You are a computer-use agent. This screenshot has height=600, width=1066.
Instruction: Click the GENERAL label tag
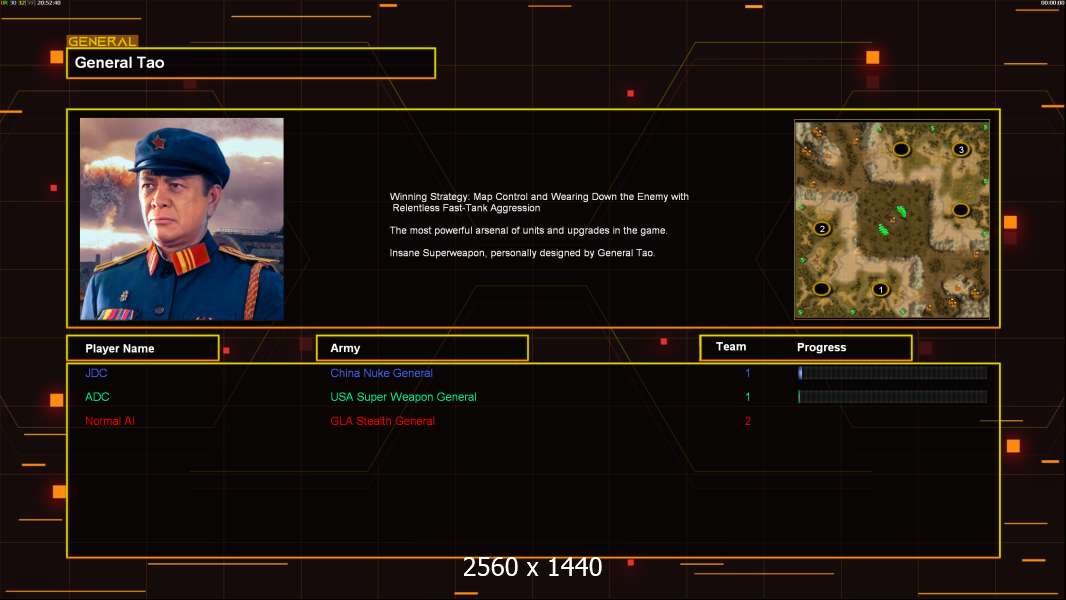(x=102, y=41)
